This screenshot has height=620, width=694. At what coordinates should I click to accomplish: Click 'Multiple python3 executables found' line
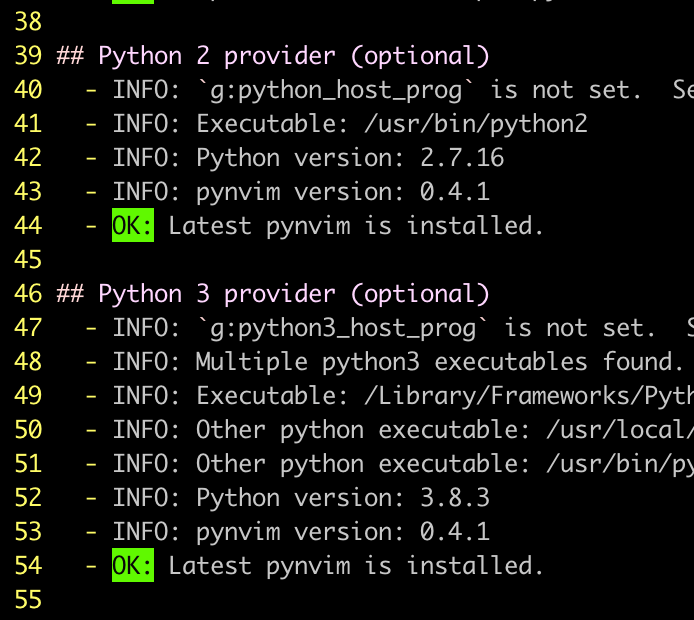coord(385,362)
